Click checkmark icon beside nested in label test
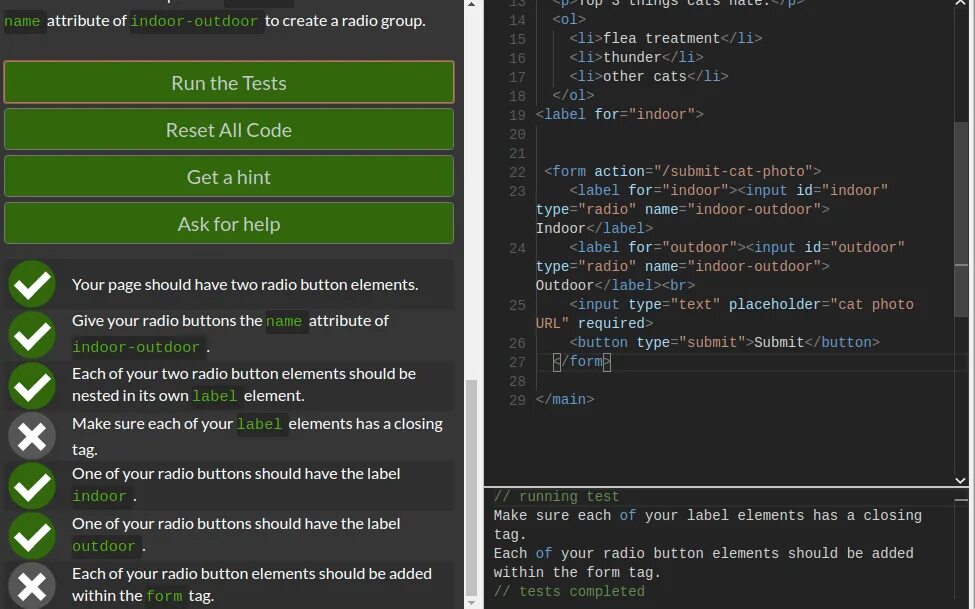Viewport: 975px width, 609px height. [x=32, y=385]
